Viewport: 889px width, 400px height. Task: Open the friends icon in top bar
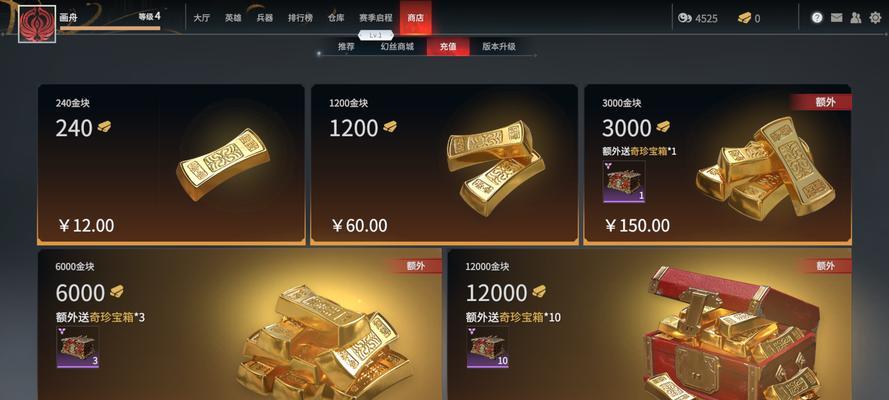pos(856,18)
